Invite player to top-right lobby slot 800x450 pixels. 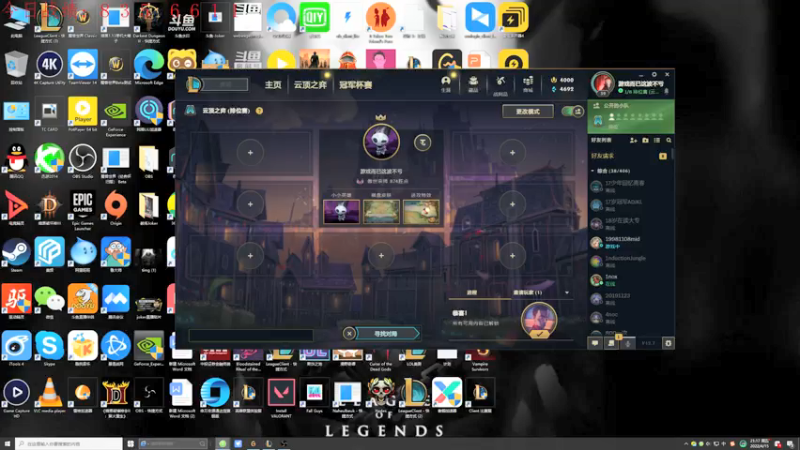[x=512, y=153]
